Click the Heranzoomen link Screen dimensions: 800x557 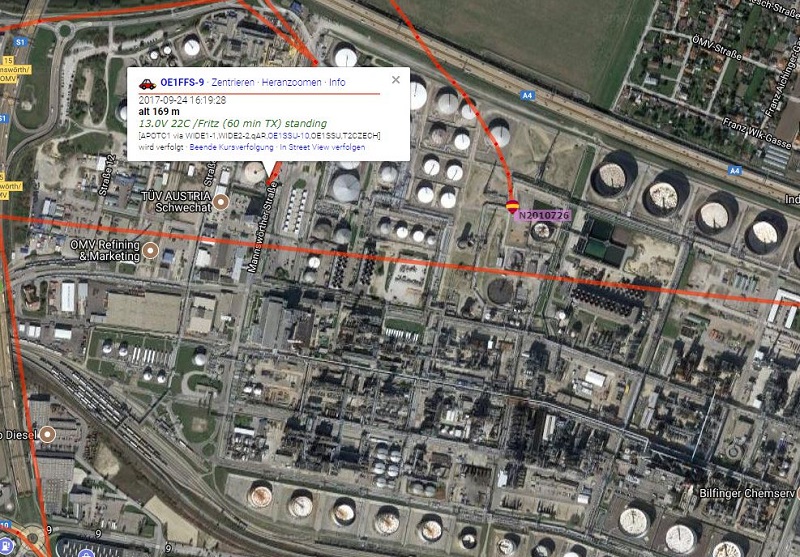click(291, 82)
